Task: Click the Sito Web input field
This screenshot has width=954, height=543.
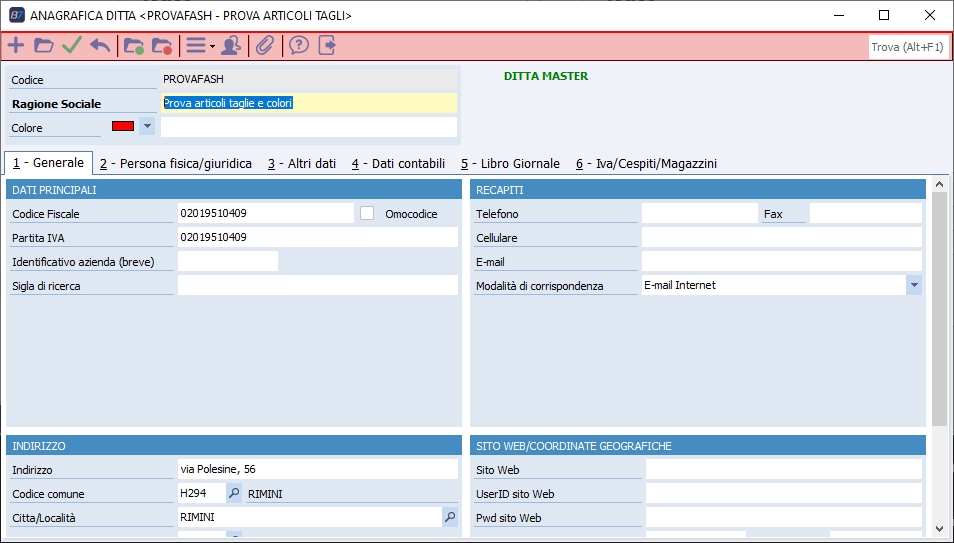Action: tap(784, 469)
